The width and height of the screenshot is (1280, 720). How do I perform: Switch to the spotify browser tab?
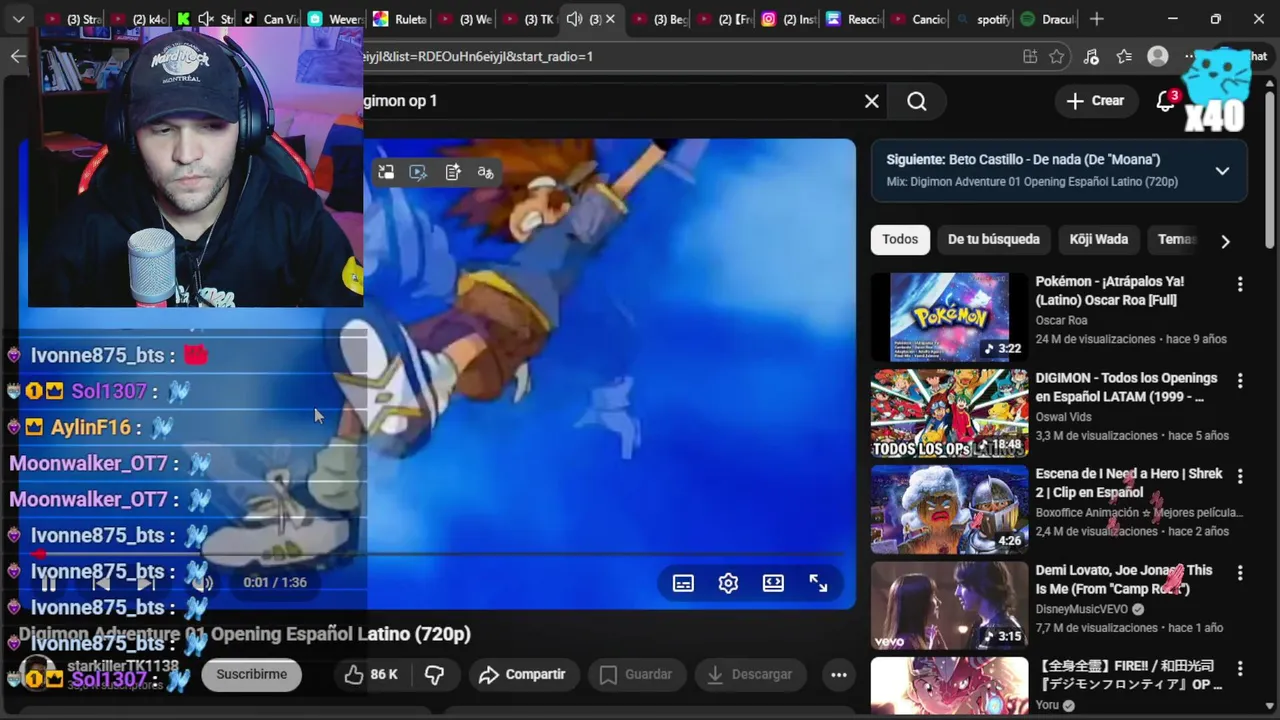pyautogui.click(x=982, y=19)
